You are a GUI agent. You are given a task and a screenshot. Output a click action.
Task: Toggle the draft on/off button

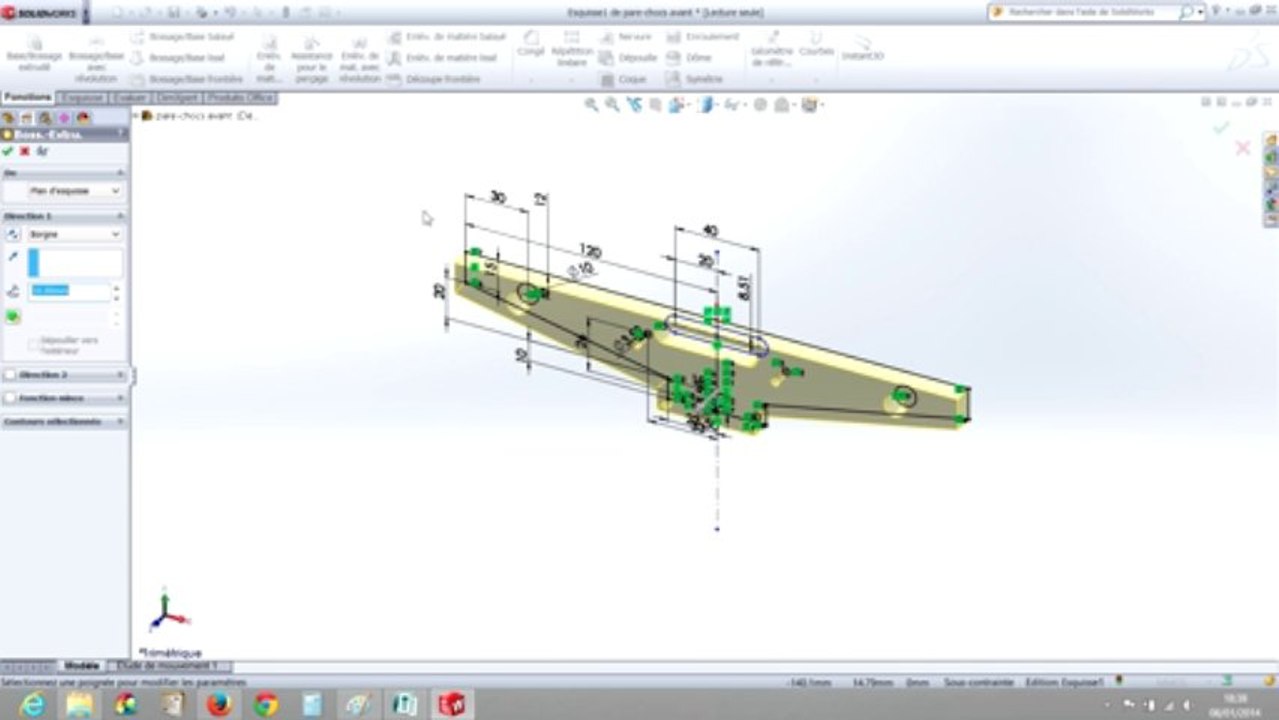coord(13,317)
